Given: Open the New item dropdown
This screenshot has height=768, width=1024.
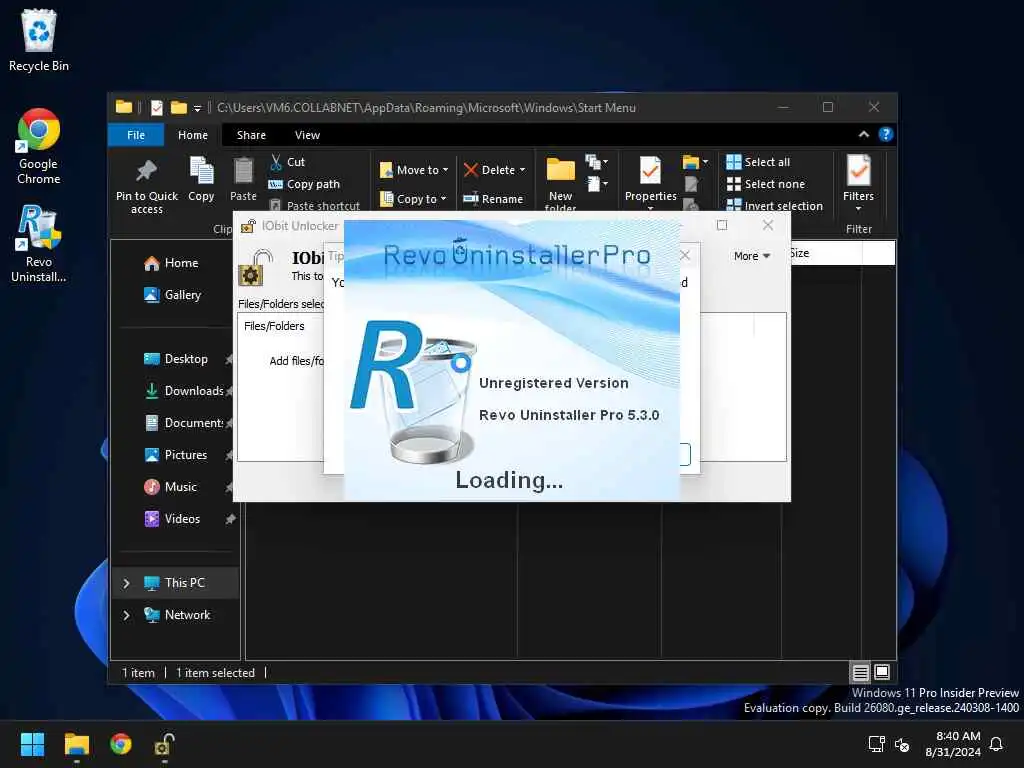Looking at the screenshot, I should (597, 161).
